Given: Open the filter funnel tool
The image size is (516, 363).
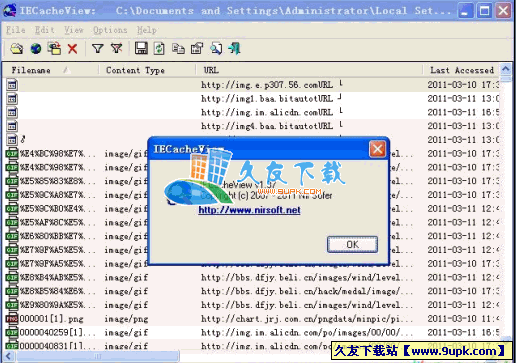Looking at the screenshot, I should (97, 49).
